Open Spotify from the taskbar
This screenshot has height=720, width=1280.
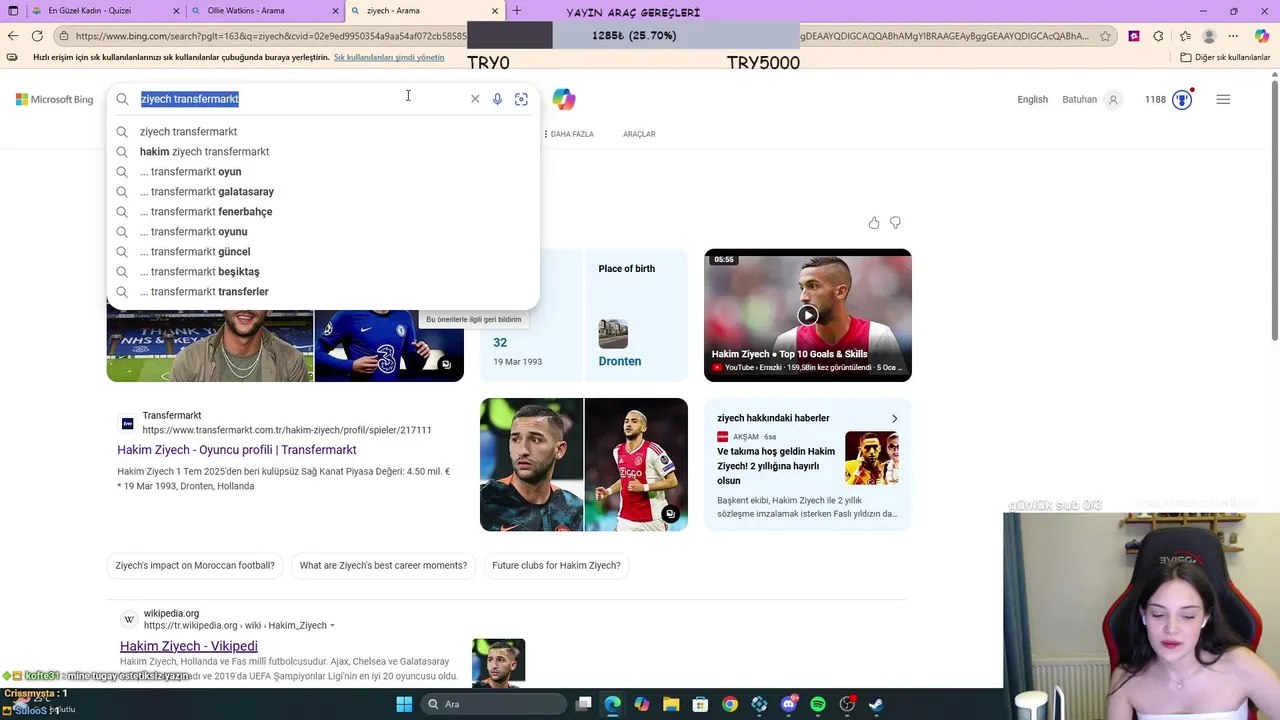[818, 704]
